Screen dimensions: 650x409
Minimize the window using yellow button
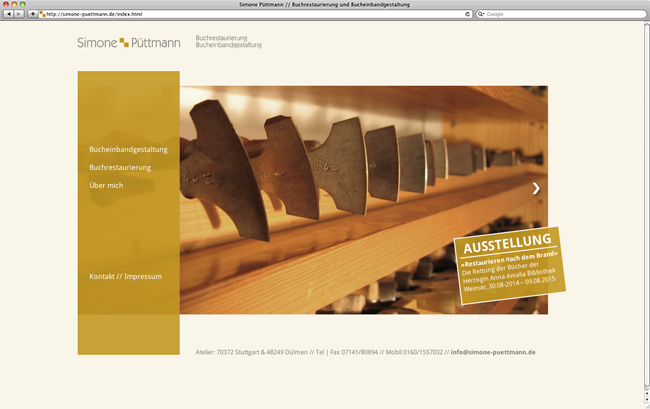(15, 4)
